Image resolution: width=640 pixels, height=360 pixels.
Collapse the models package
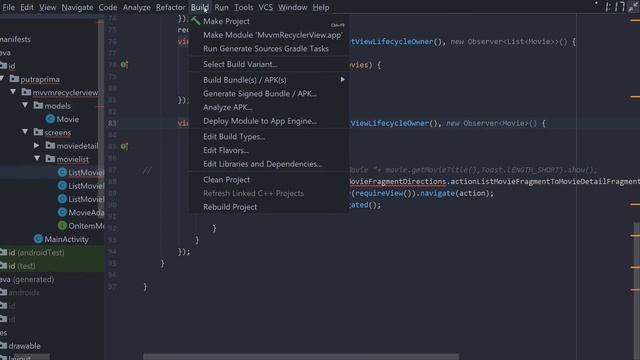click(x=25, y=105)
